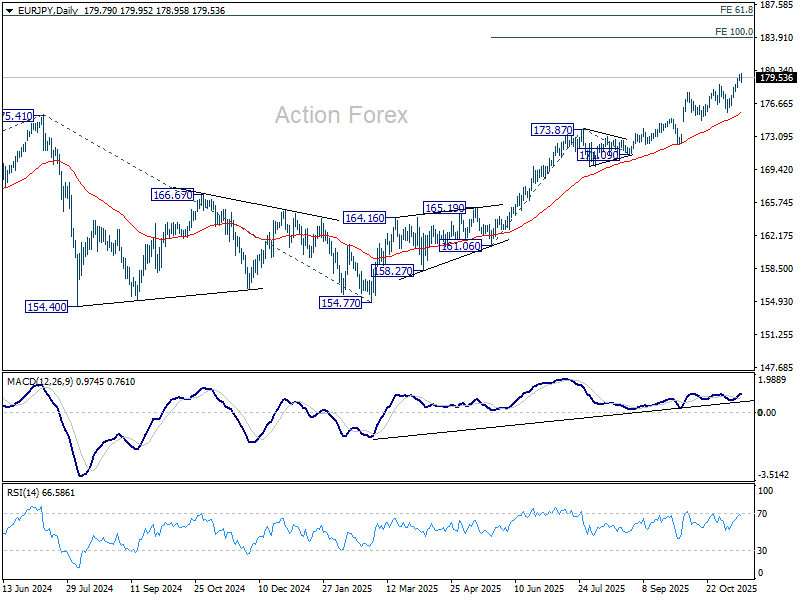Select the 22 Oct 2025 date marker
This screenshot has height=600, width=800.
tap(731, 590)
